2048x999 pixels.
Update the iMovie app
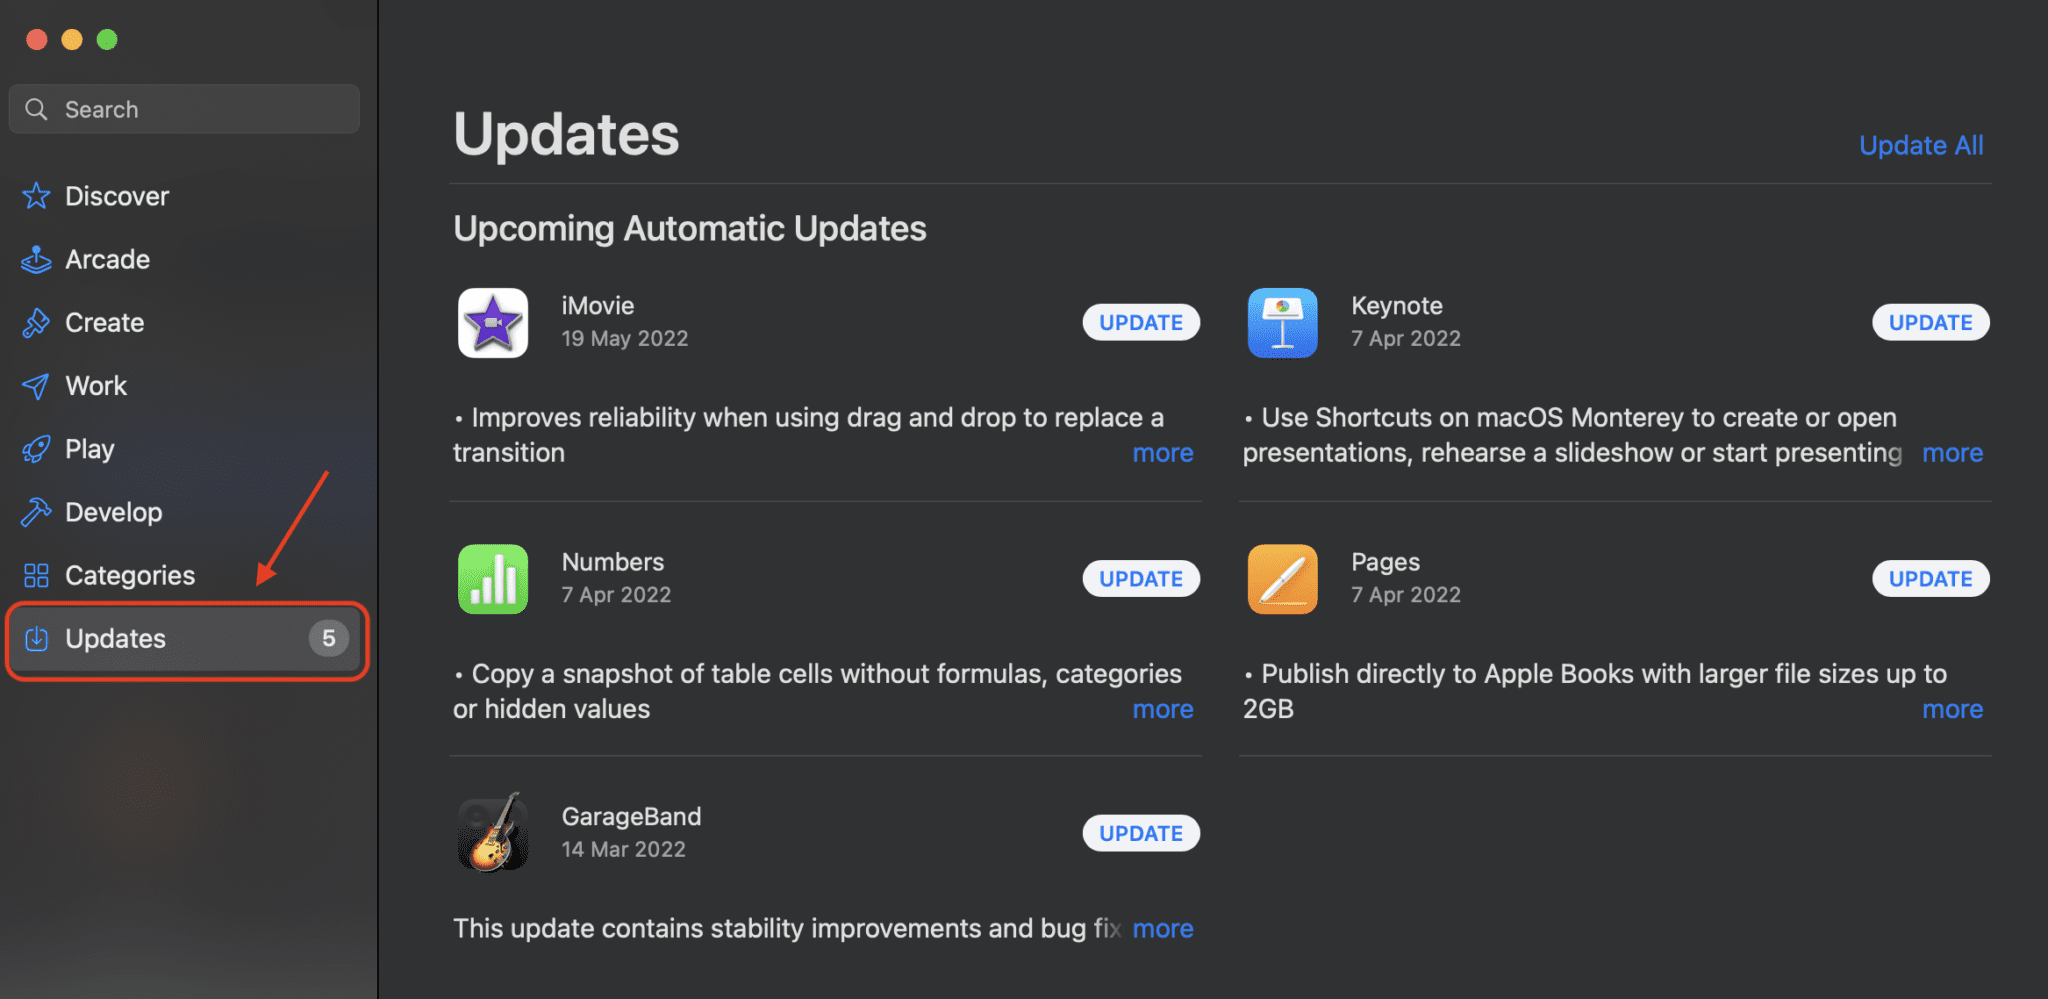pyautogui.click(x=1140, y=322)
